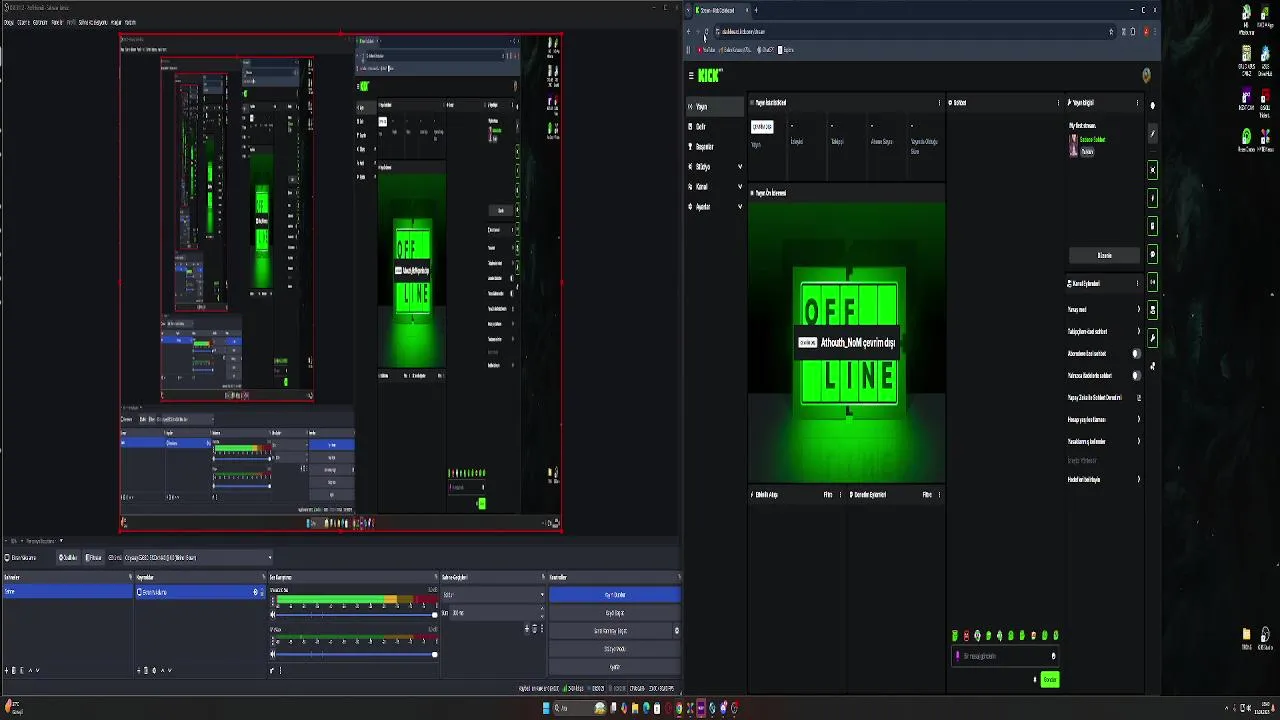Open Filtreler button in OBS source toolbar

point(93,558)
